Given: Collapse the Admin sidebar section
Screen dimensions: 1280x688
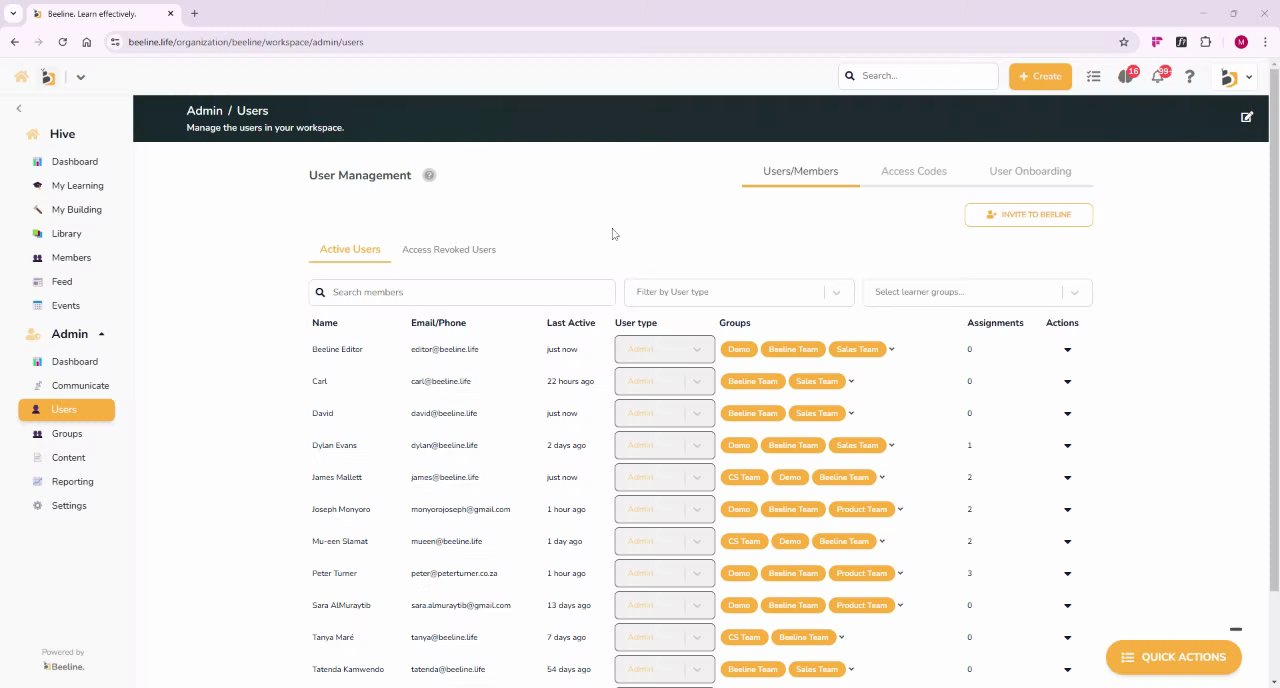Looking at the screenshot, I should pos(101,334).
